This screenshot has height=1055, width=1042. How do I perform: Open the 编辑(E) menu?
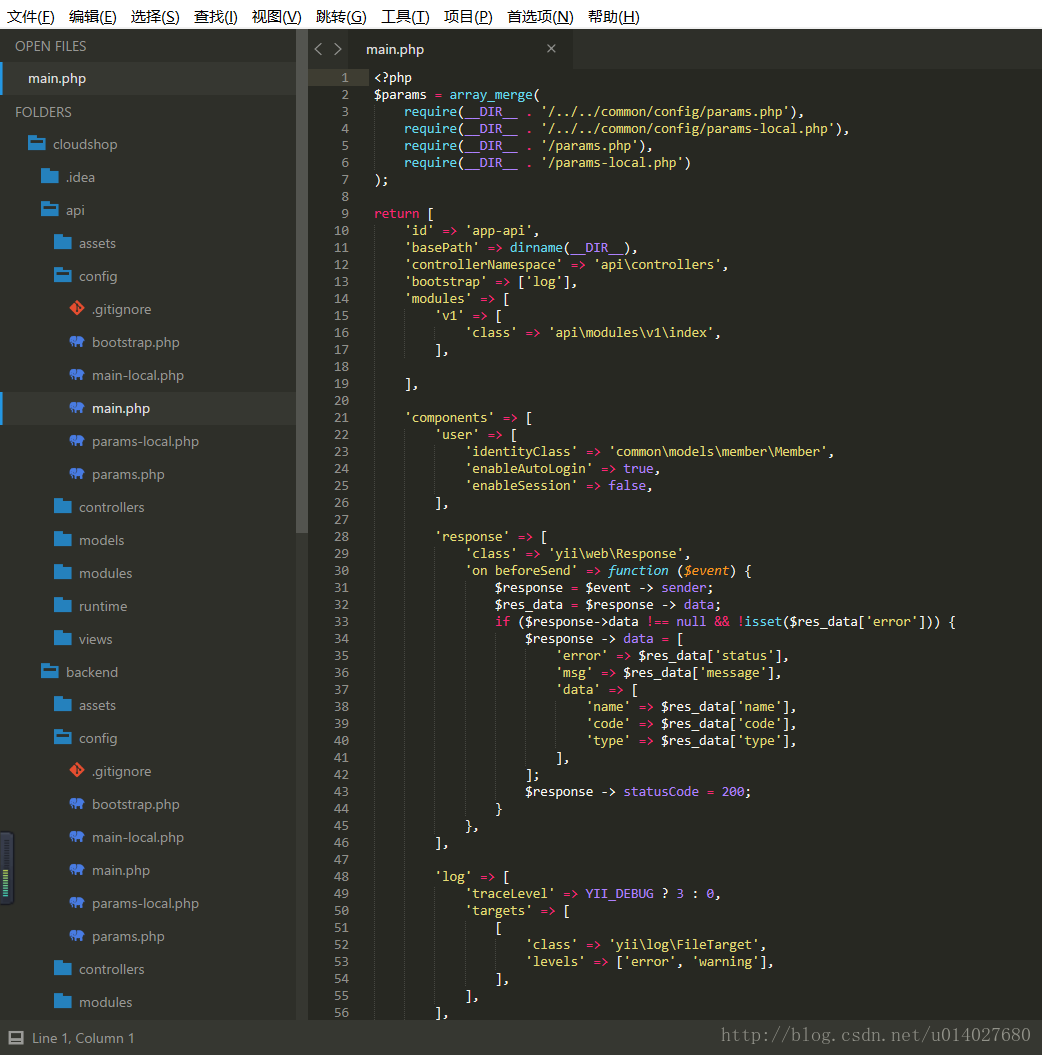click(x=92, y=16)
